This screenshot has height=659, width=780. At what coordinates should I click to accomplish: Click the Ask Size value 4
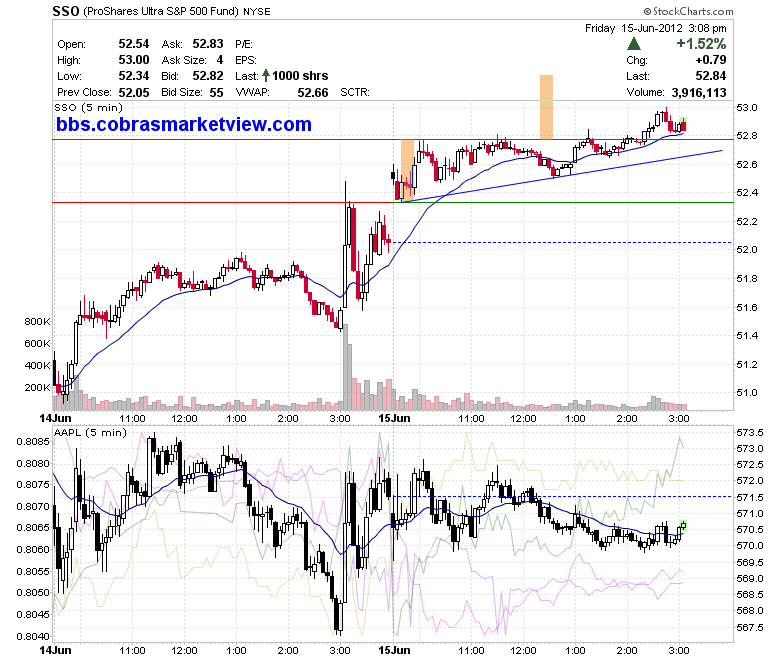pos(220,60)
